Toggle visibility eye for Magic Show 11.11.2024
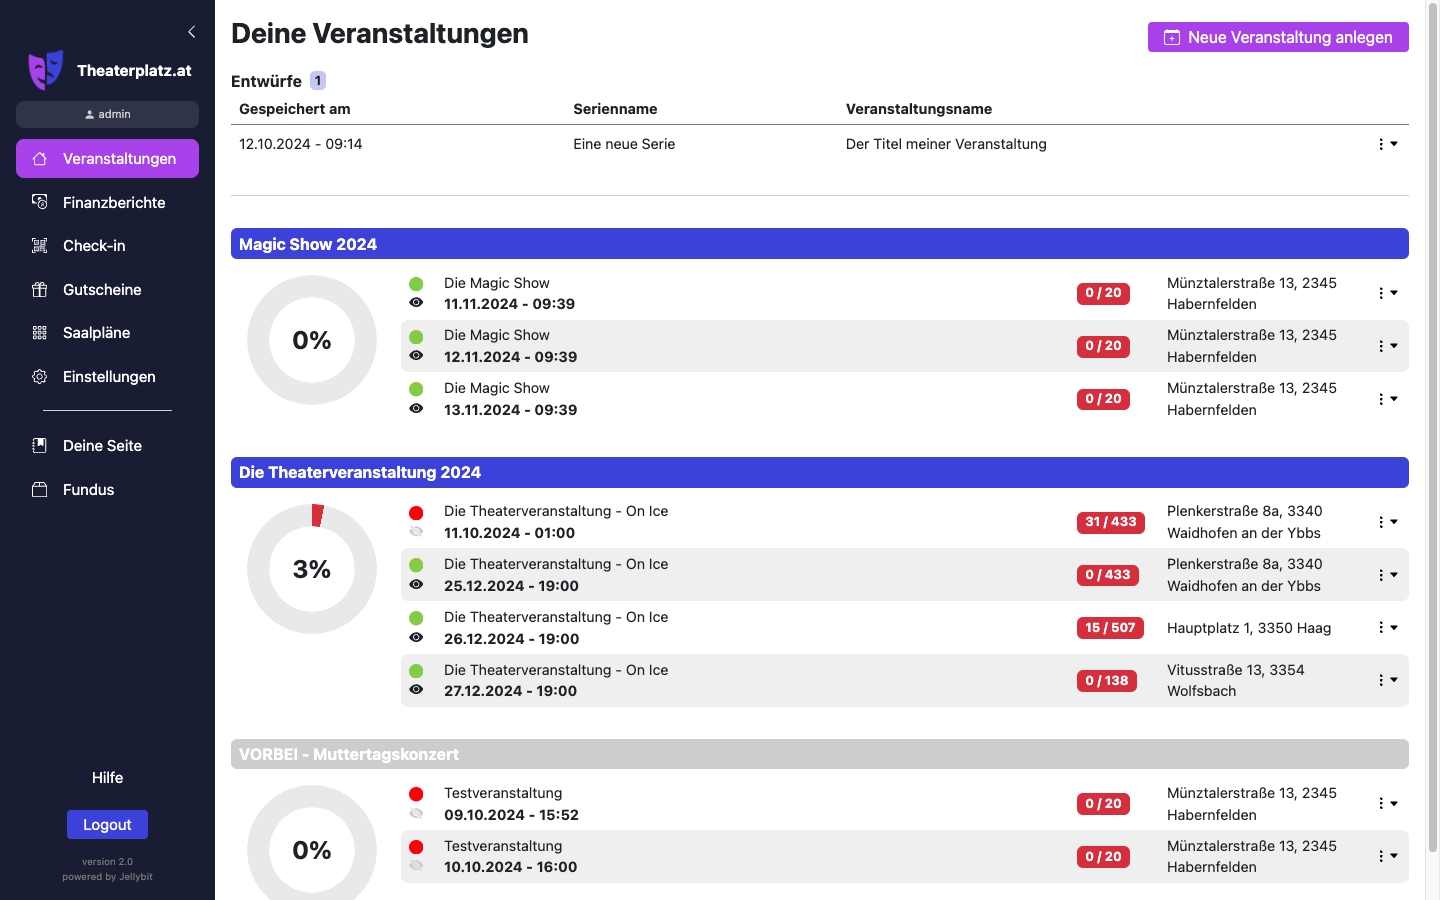This screenshot has height=900, width=1440. 416,303
